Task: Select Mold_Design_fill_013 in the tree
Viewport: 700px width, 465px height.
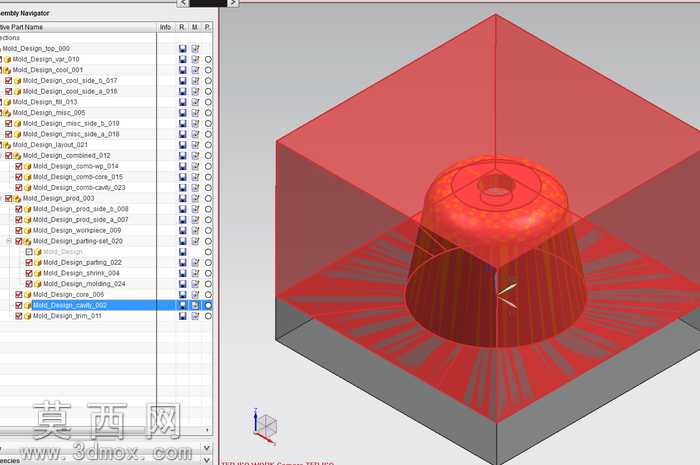Action: pyautogui.click(x=45, y=102)
